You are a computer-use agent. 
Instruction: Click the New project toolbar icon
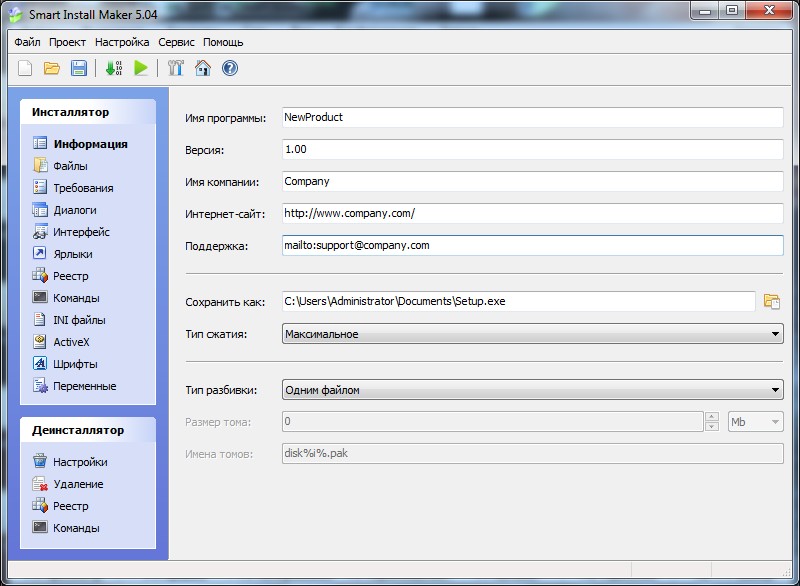pyautogui.click(x=25, y=68)
